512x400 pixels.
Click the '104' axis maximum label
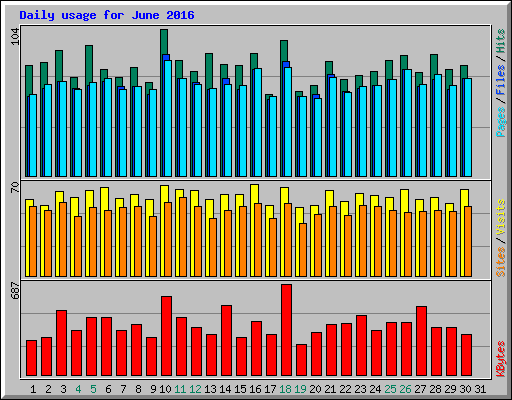15,37
